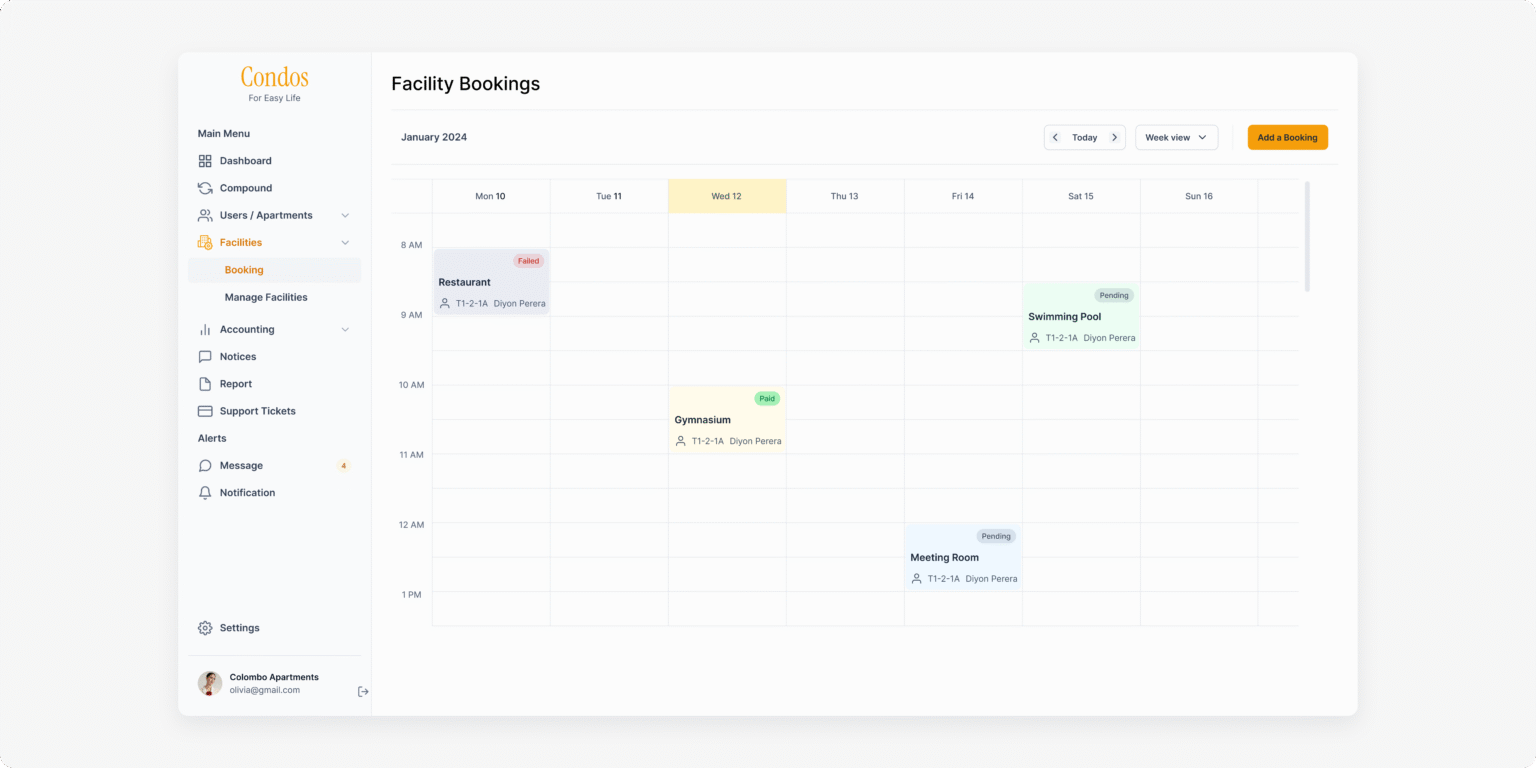Open the Gymnasium booking on Wednesday
Screen dimensions: 1536x768
(x=726, y=420)
